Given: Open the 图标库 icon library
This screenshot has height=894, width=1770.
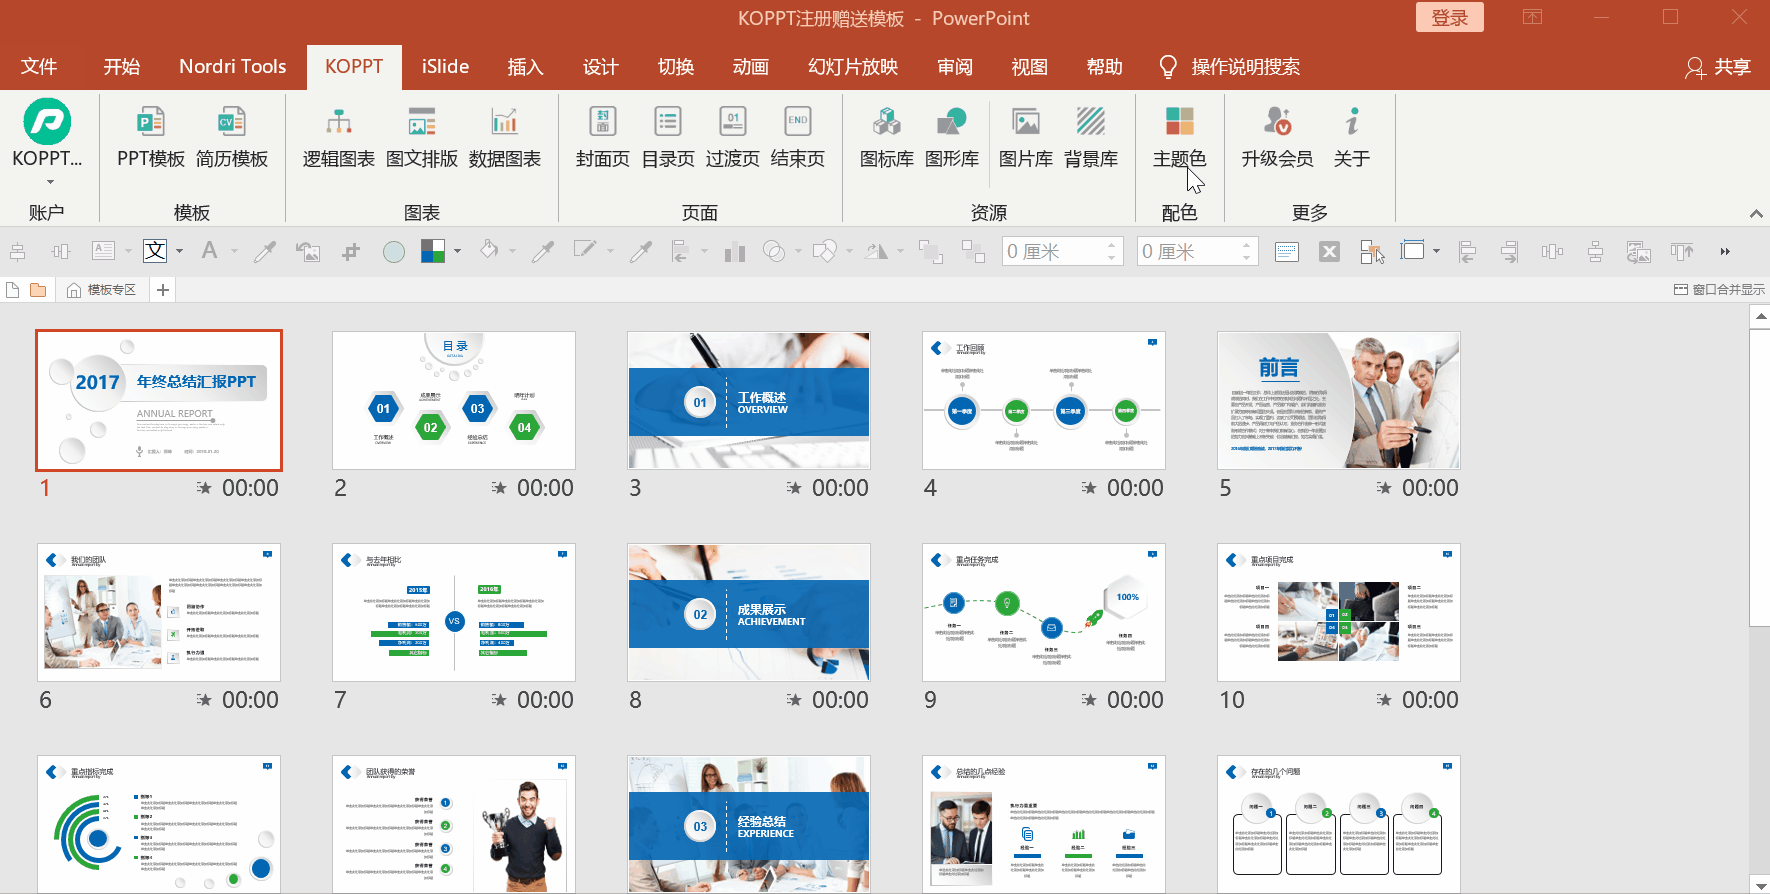Looking at the screenshot, I should tap(887, 137).
